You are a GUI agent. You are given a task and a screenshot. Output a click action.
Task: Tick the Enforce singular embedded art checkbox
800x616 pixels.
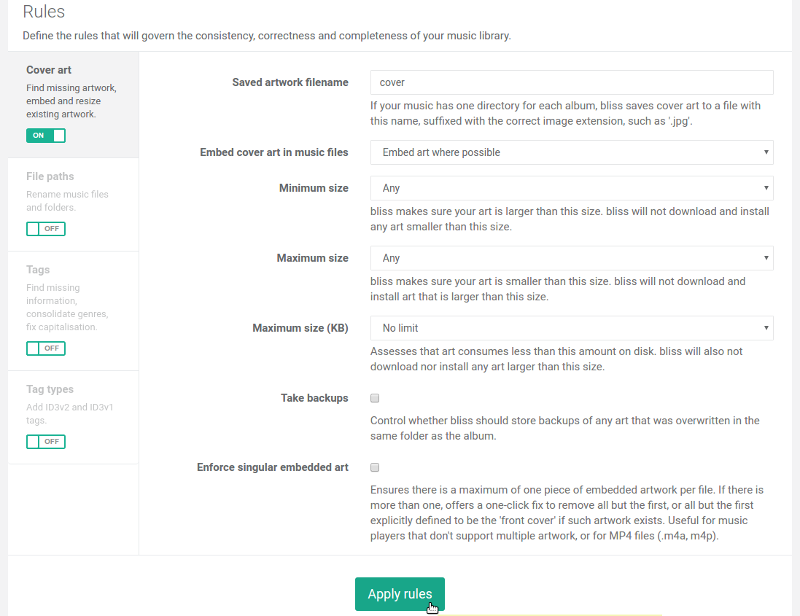(374, 467)
